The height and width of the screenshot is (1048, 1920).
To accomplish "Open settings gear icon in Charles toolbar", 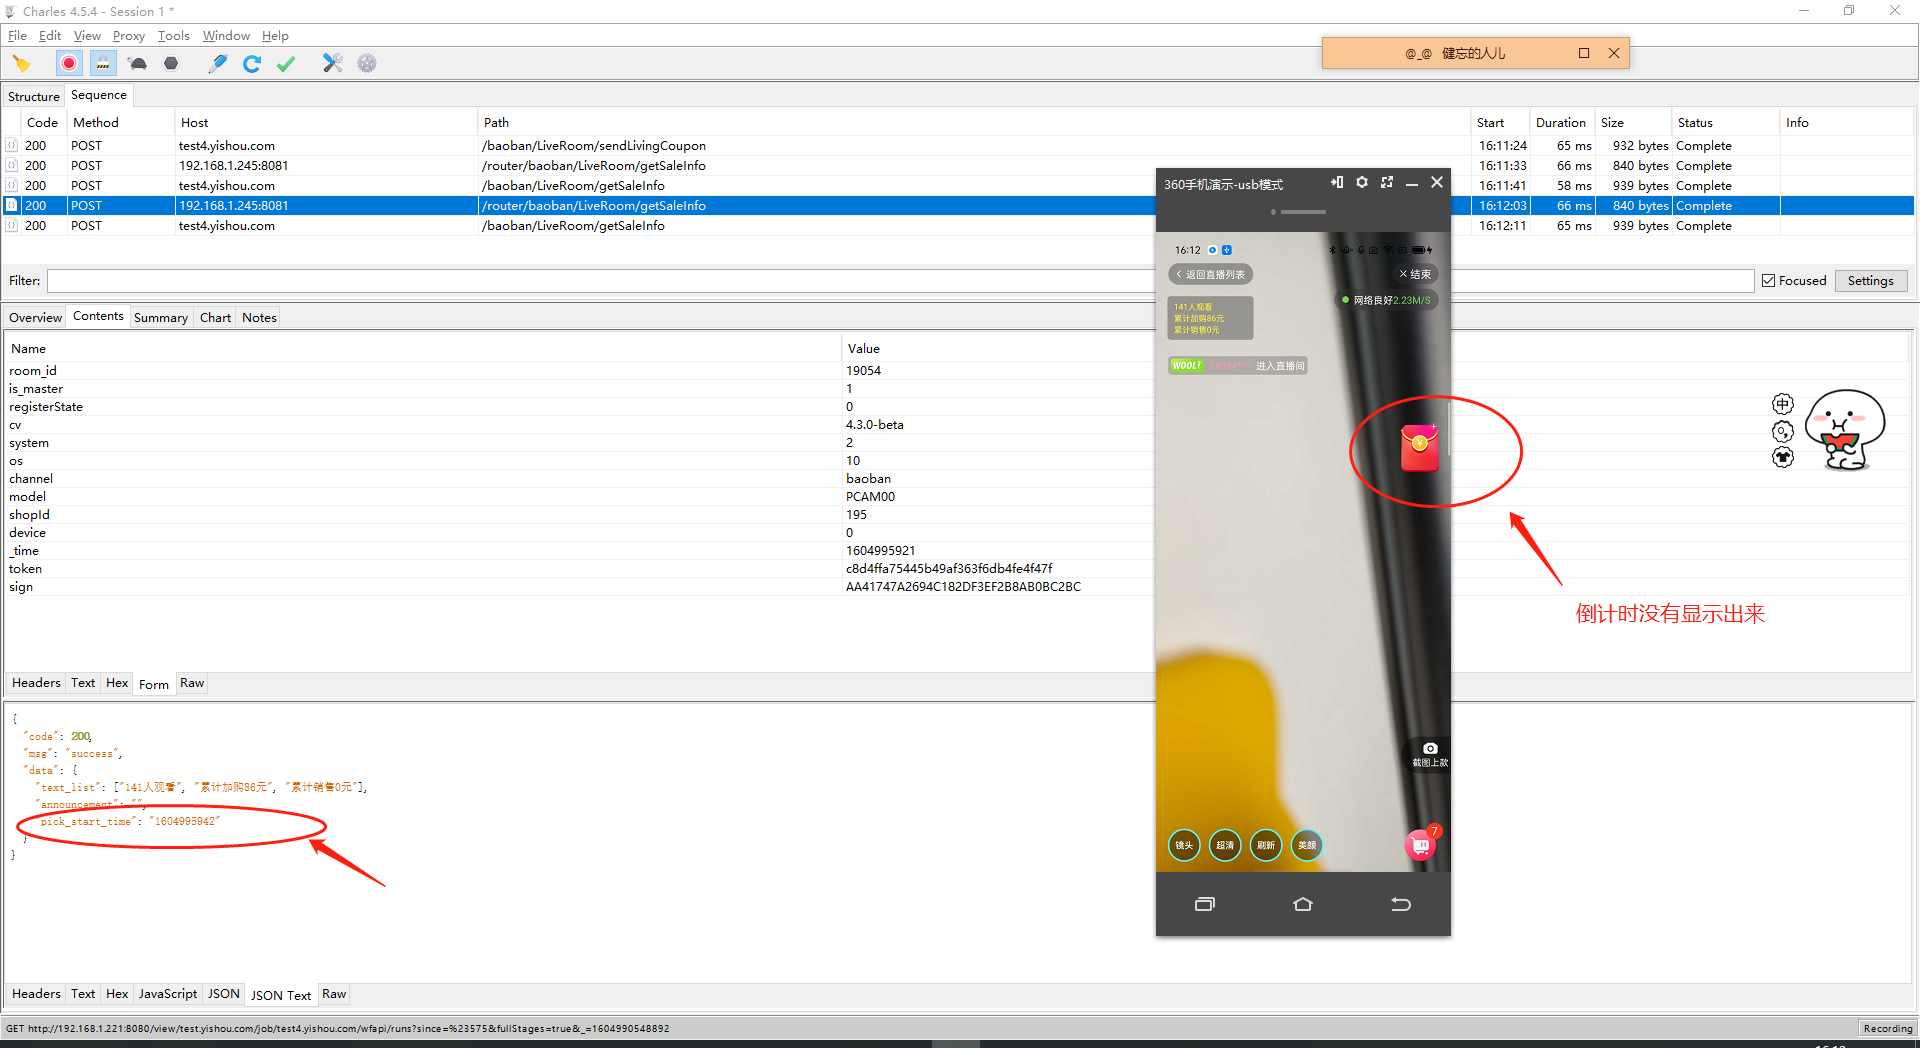I will 367,64.
